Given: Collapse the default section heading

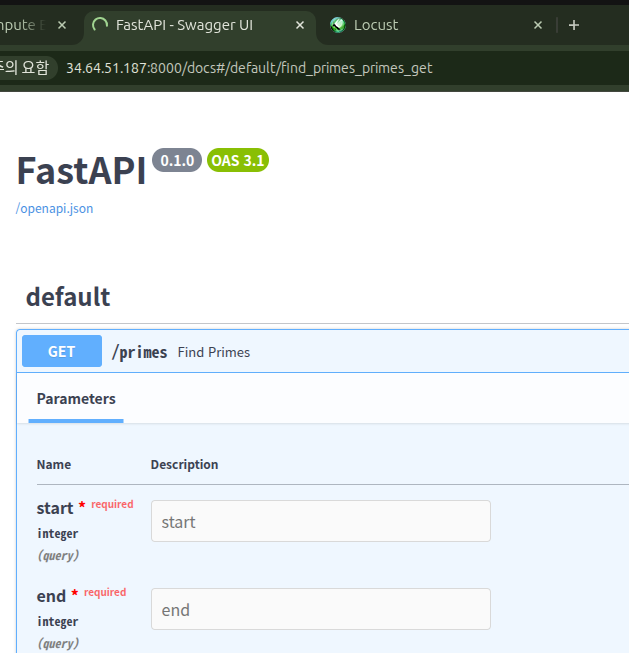Looking at the screenshot, I should click(x=68, y=297).
